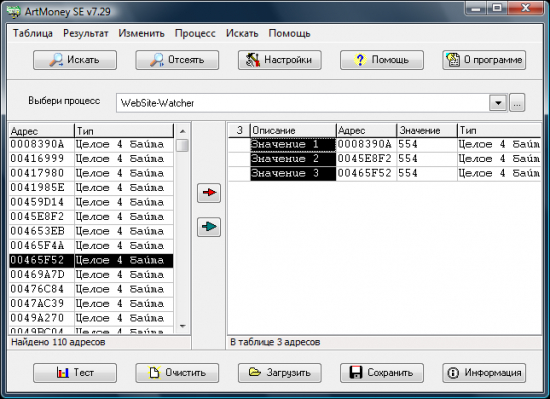Image resolution: width=550 pixels, height=399 pixels.
Task: Click the results list scroll-down arrow
Action: point(182,326)
